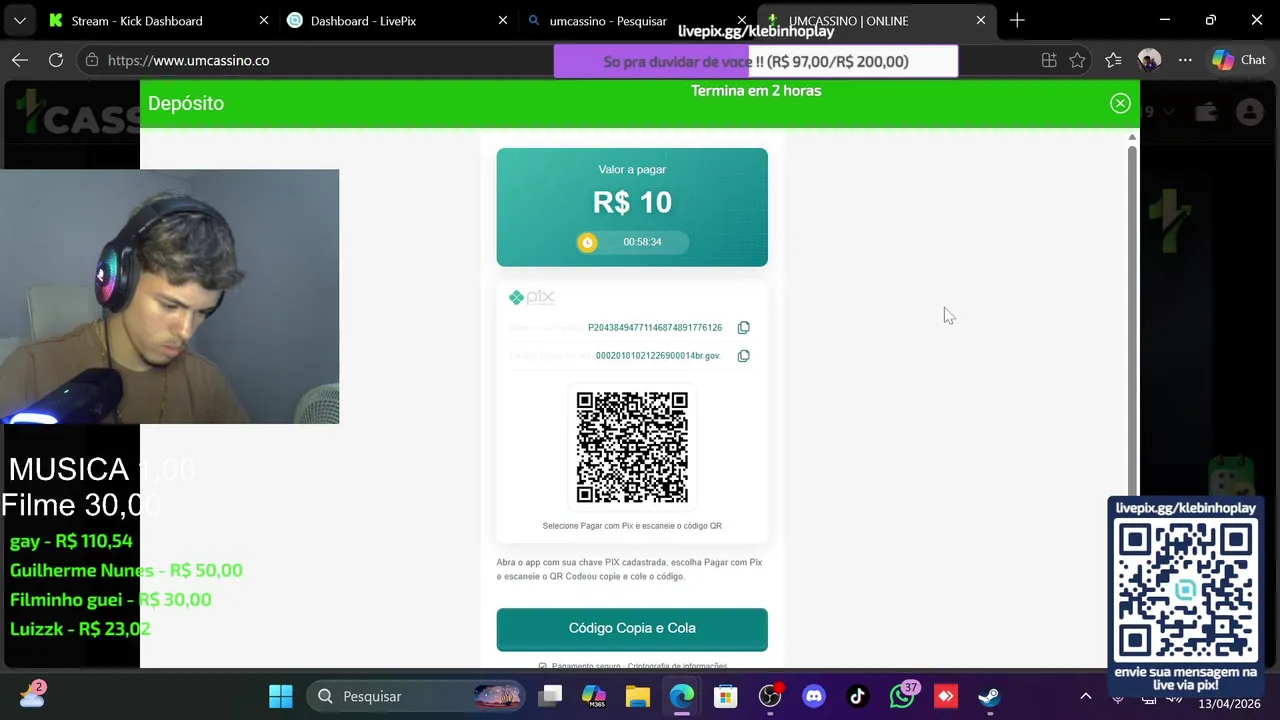Open Steam from taskbar

pos(990,696)
